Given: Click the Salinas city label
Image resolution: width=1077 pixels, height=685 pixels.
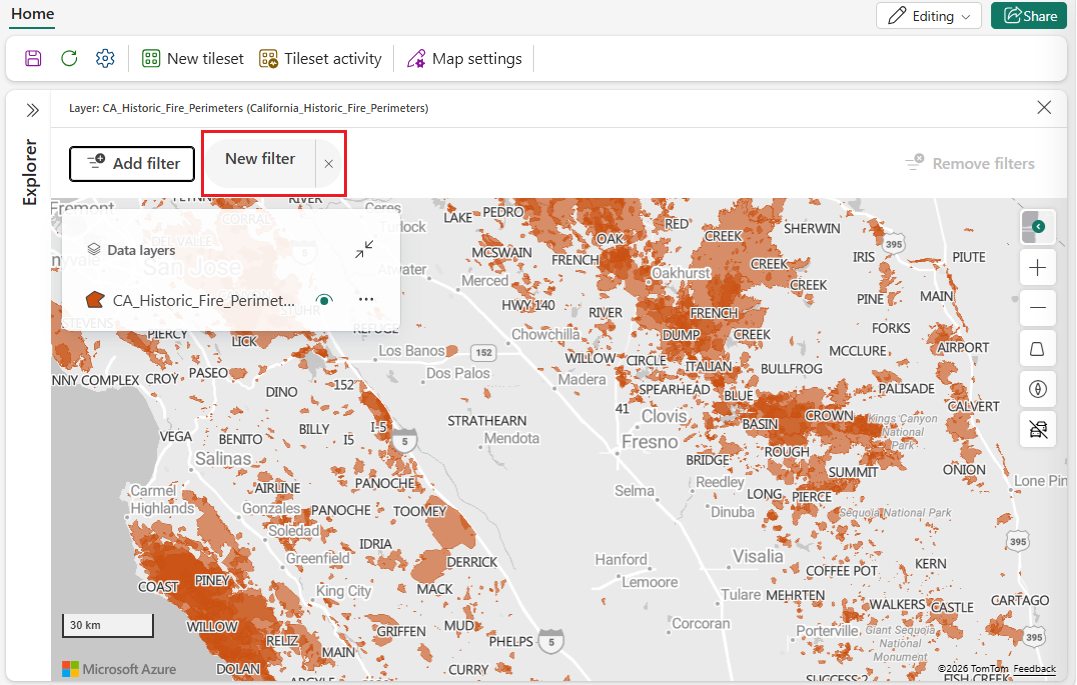Looking at the screenshot, I should coord(223,458).
